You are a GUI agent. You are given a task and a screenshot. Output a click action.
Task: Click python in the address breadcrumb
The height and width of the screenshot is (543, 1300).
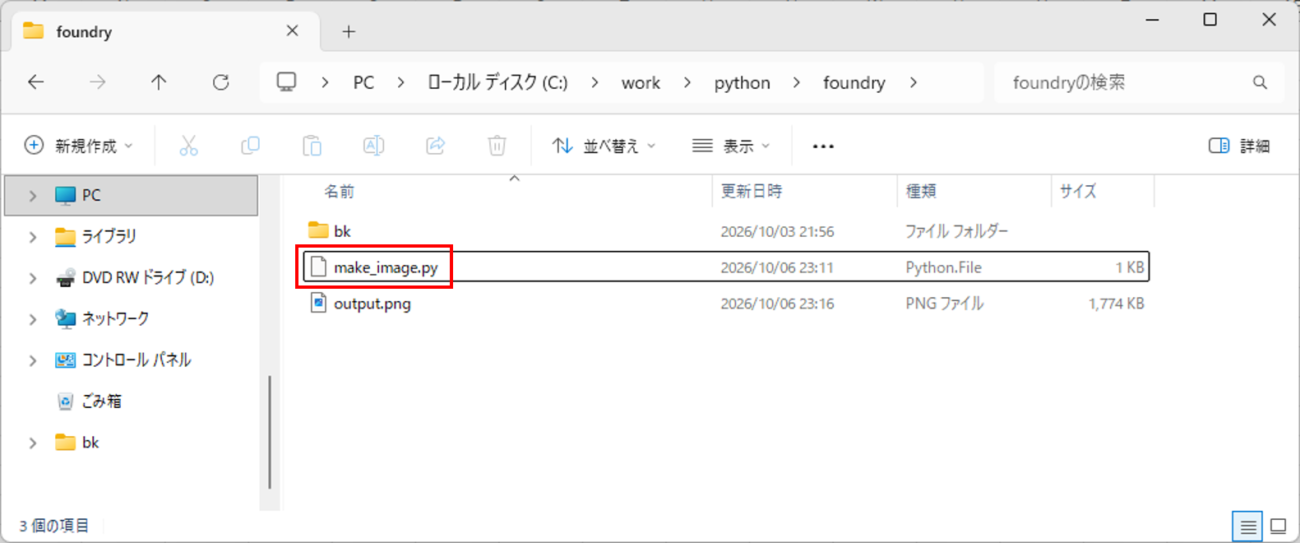tap(742, 83)
